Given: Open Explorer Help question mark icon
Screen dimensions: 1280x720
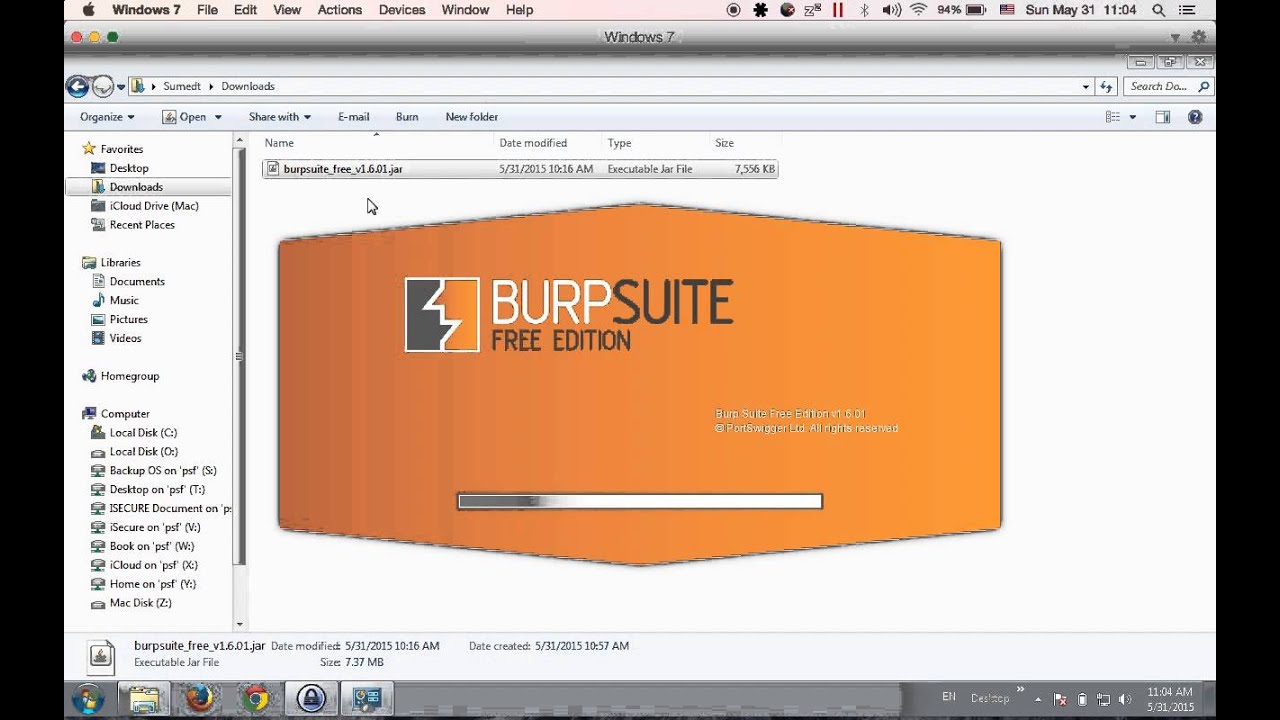Looking at the screenshot, I should [x=1195, y=117].
